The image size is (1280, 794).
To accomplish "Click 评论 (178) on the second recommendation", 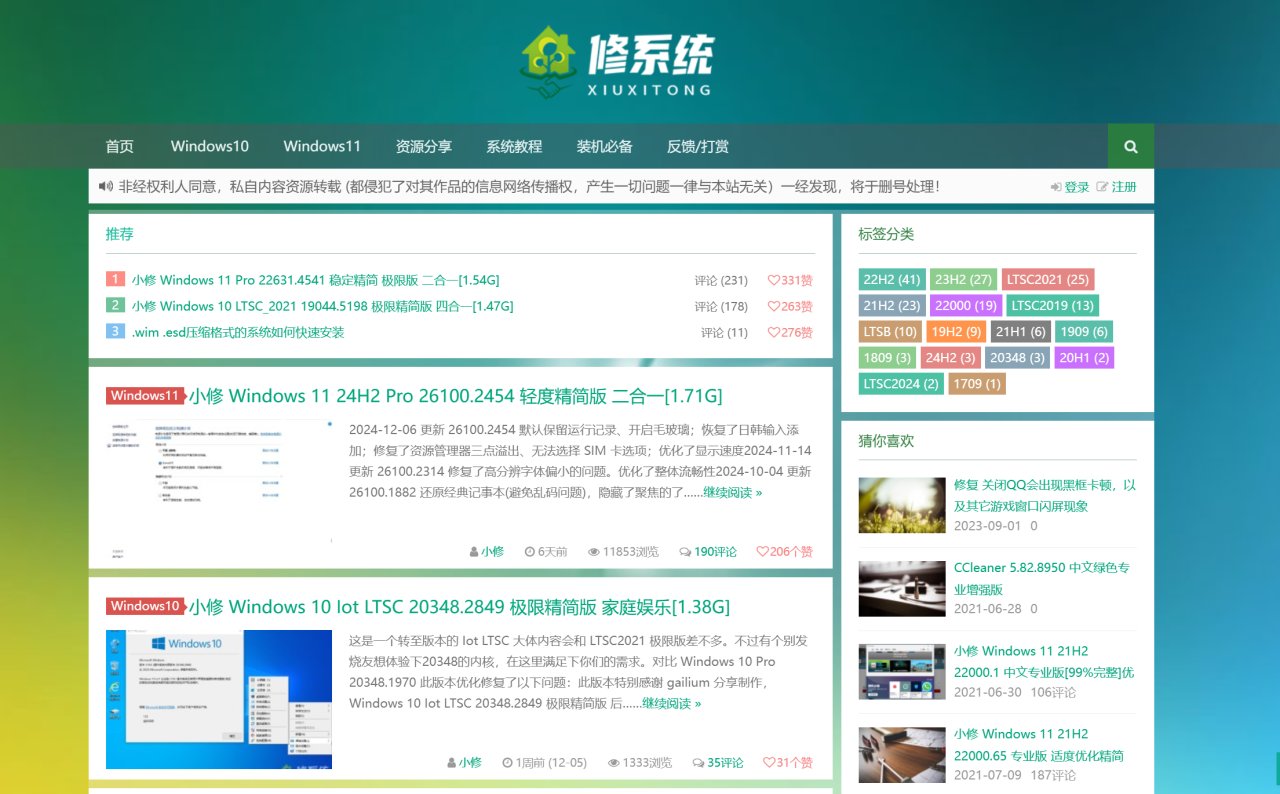I will [721, 306].
